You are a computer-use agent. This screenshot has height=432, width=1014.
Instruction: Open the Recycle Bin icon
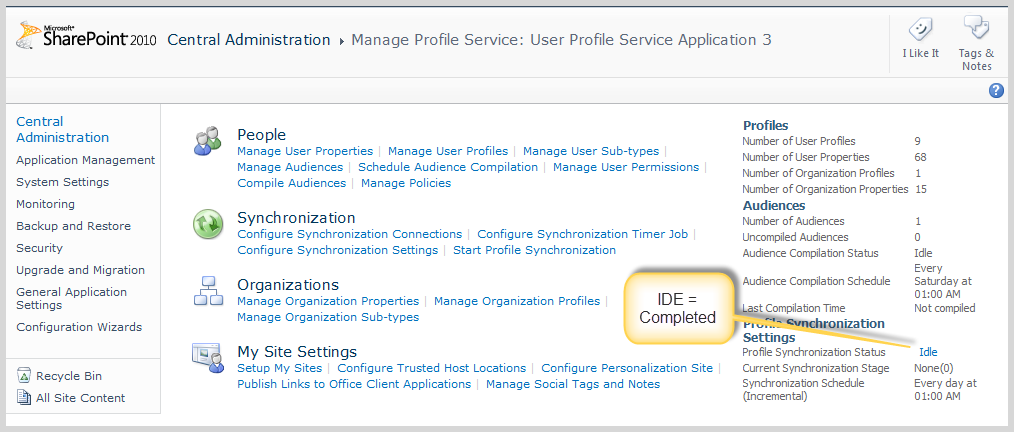25,376
